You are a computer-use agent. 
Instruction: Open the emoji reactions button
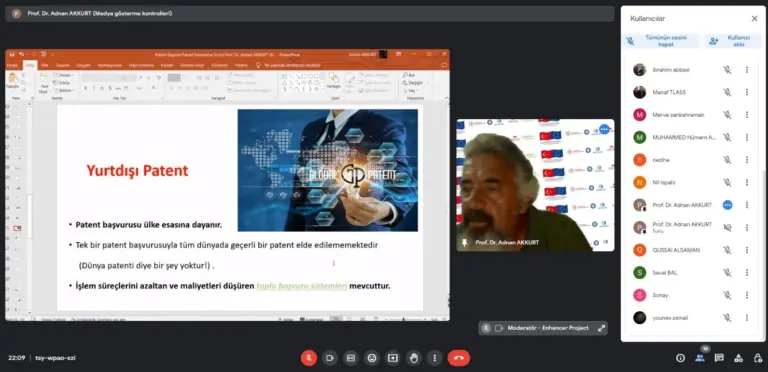[372, 358]
